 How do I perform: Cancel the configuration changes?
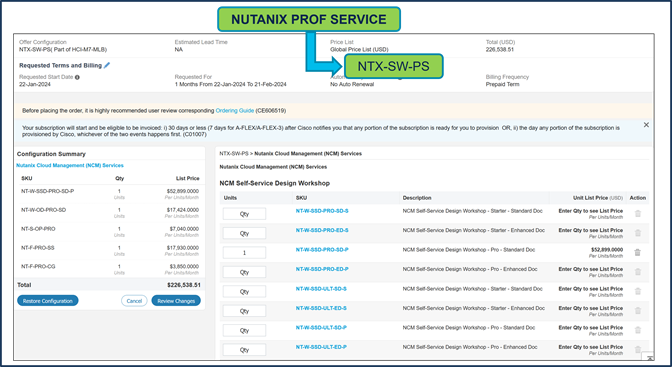click(x=134, y=301)
